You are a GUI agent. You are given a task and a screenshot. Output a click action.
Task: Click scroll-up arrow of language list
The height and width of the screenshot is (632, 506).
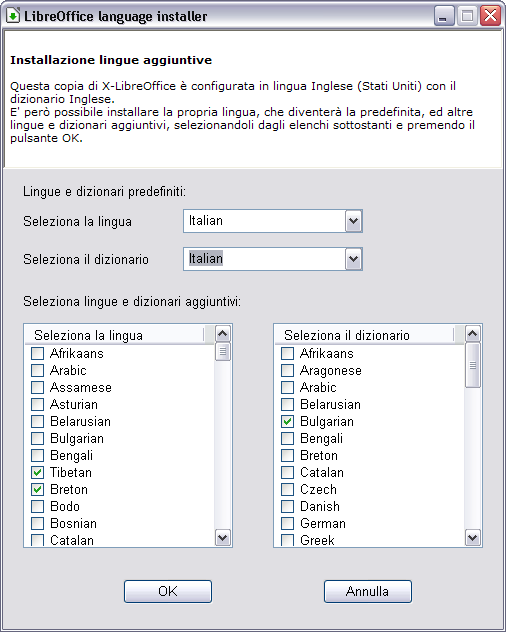click(223, 334)
